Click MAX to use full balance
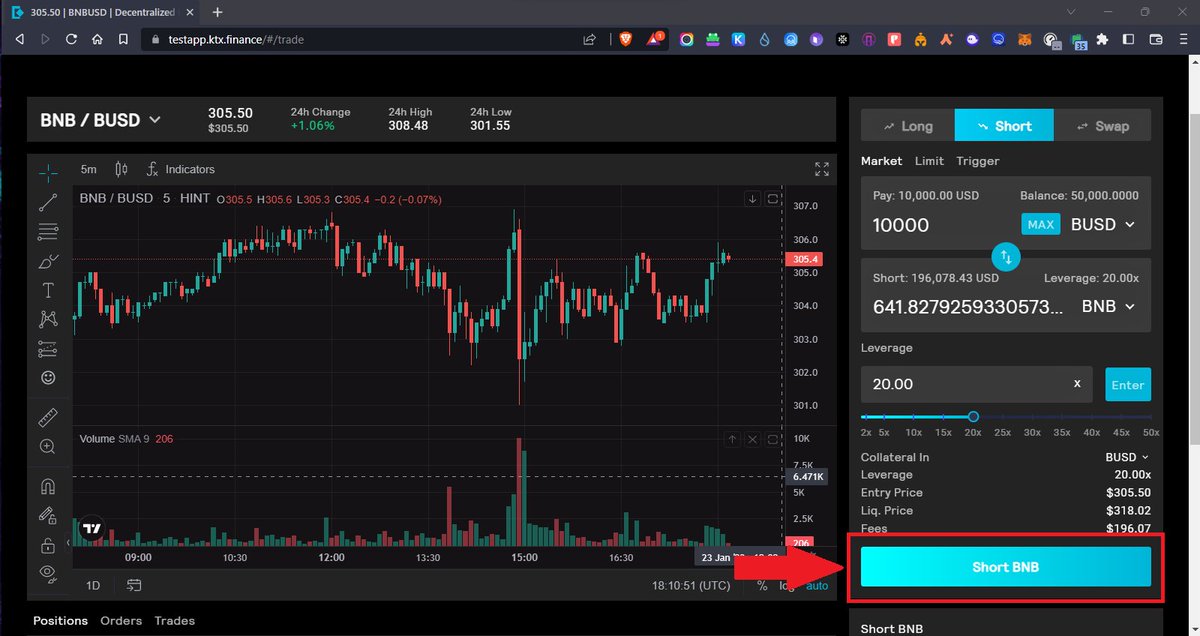Screen dimensions: 1200x636 pyautogui.click(x=1040, y=224)
